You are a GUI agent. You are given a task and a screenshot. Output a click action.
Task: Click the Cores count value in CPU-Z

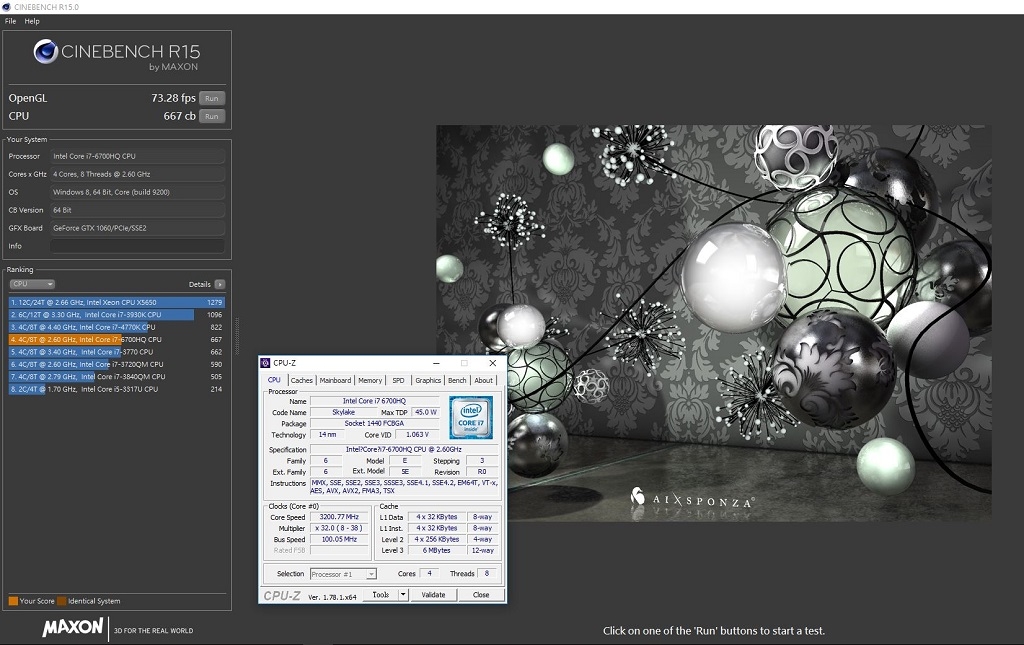pos(429,573)
